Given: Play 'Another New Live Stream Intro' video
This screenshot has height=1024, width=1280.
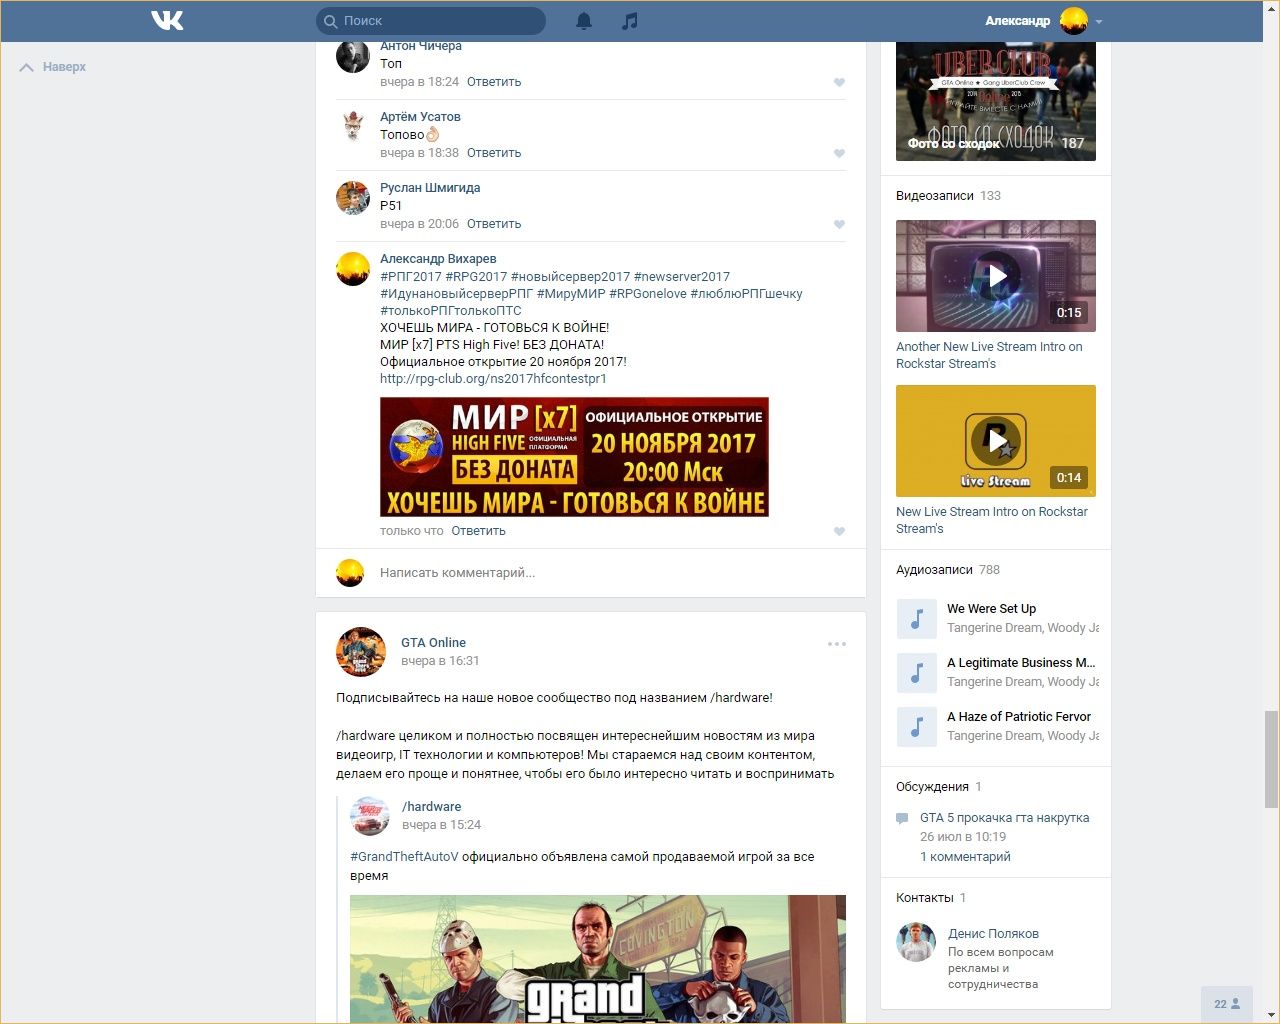Looking at the screenshot, I should click(x=996, y=276).
